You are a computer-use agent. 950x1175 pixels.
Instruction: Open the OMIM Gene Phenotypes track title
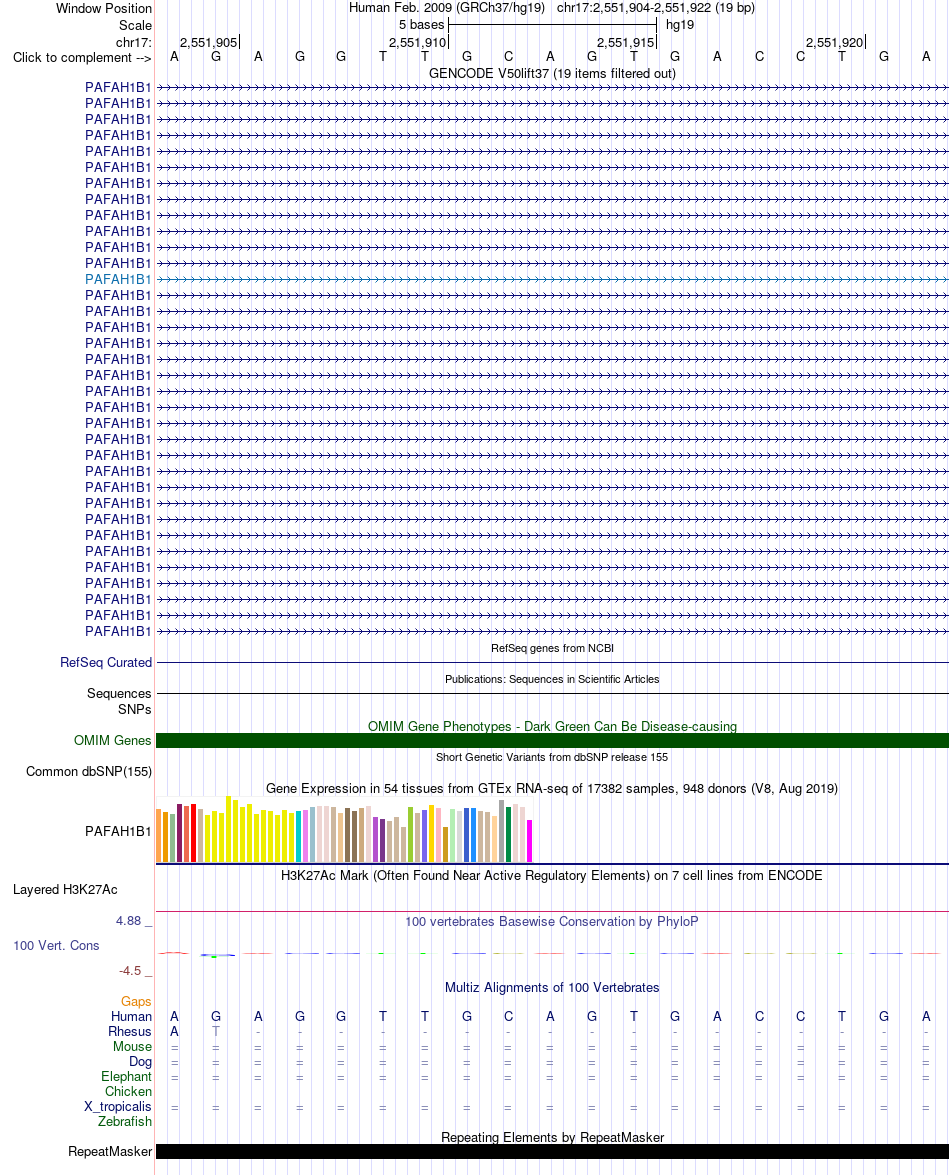click(552, 726)
